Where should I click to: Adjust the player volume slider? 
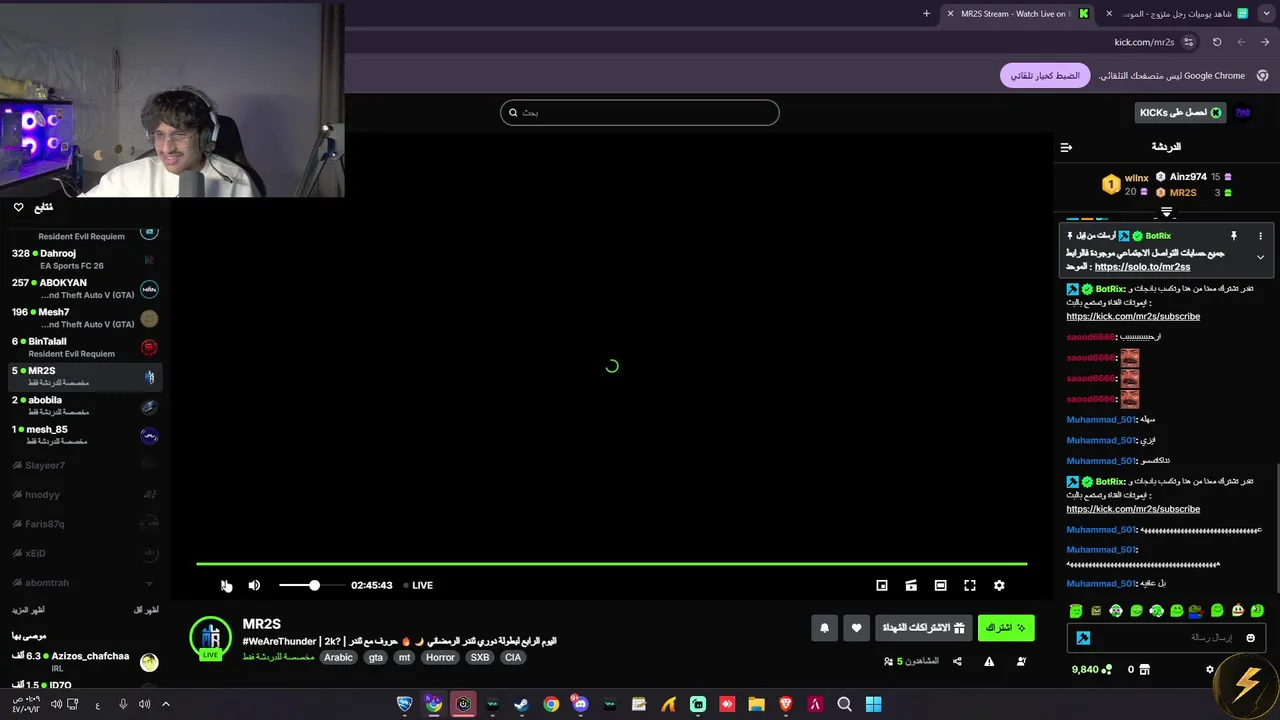click(313, 585)
